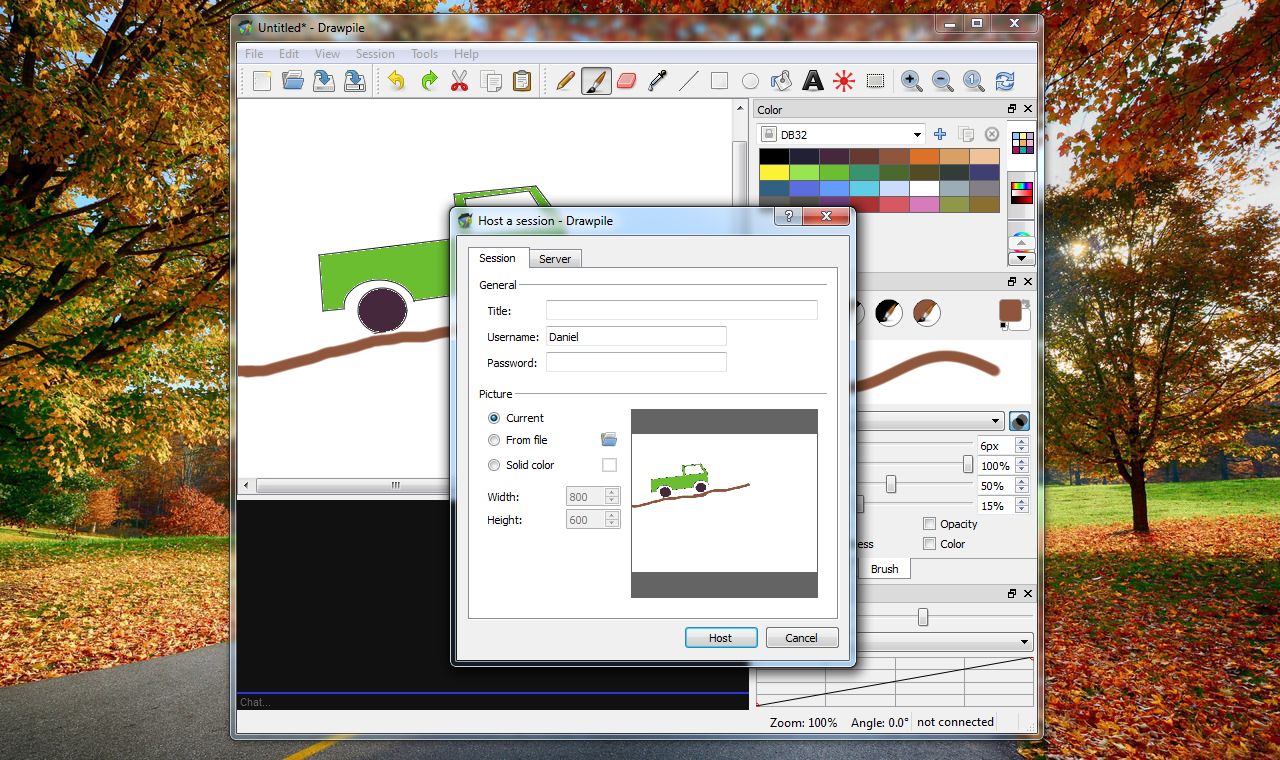Select the Current picture radio button

[x=494, y=418]
